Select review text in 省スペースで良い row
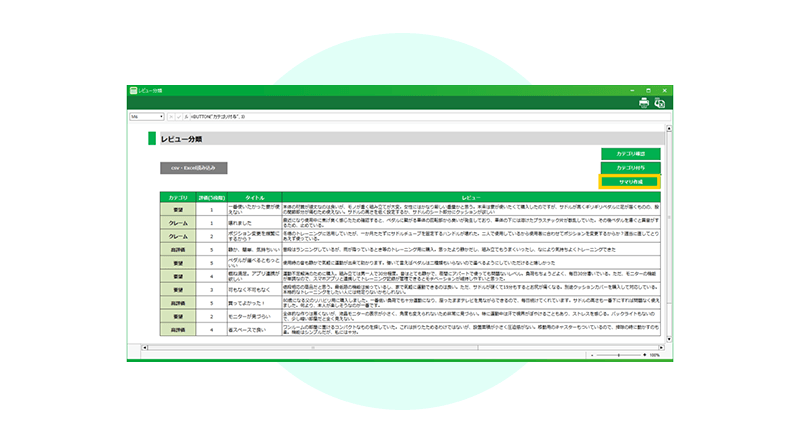This screenshot has height=440, width=800. 471,330
